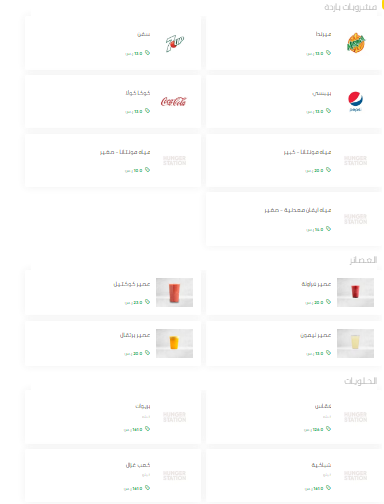Click price tag icon under كعب غزال
The width and height of the screenshot is (384, 504).
[147, 488]
